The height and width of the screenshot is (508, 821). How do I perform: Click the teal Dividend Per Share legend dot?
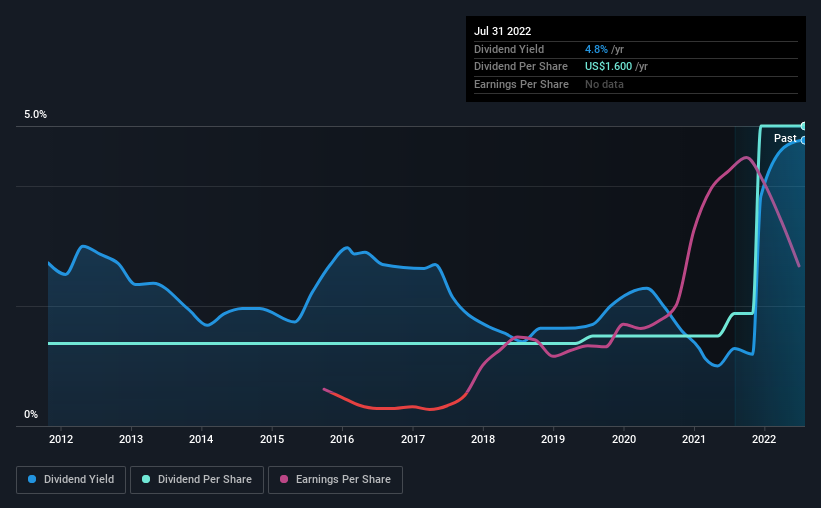click(x=146, y=479)
